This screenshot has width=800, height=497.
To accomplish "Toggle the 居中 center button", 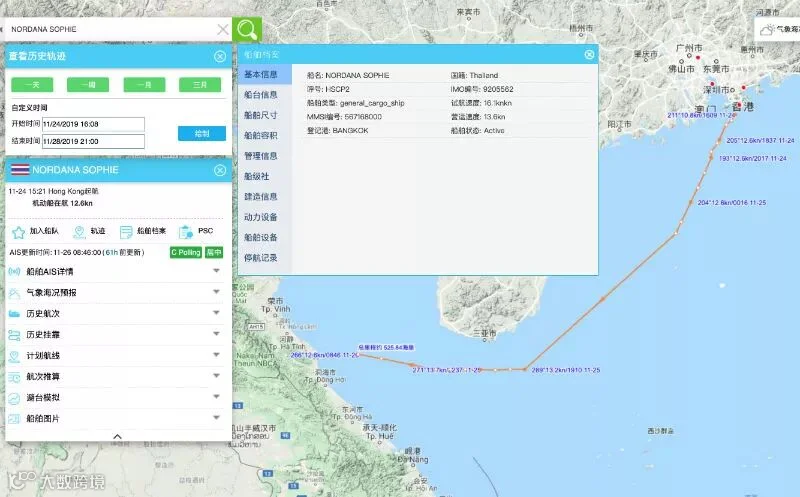I will point(214,252).
